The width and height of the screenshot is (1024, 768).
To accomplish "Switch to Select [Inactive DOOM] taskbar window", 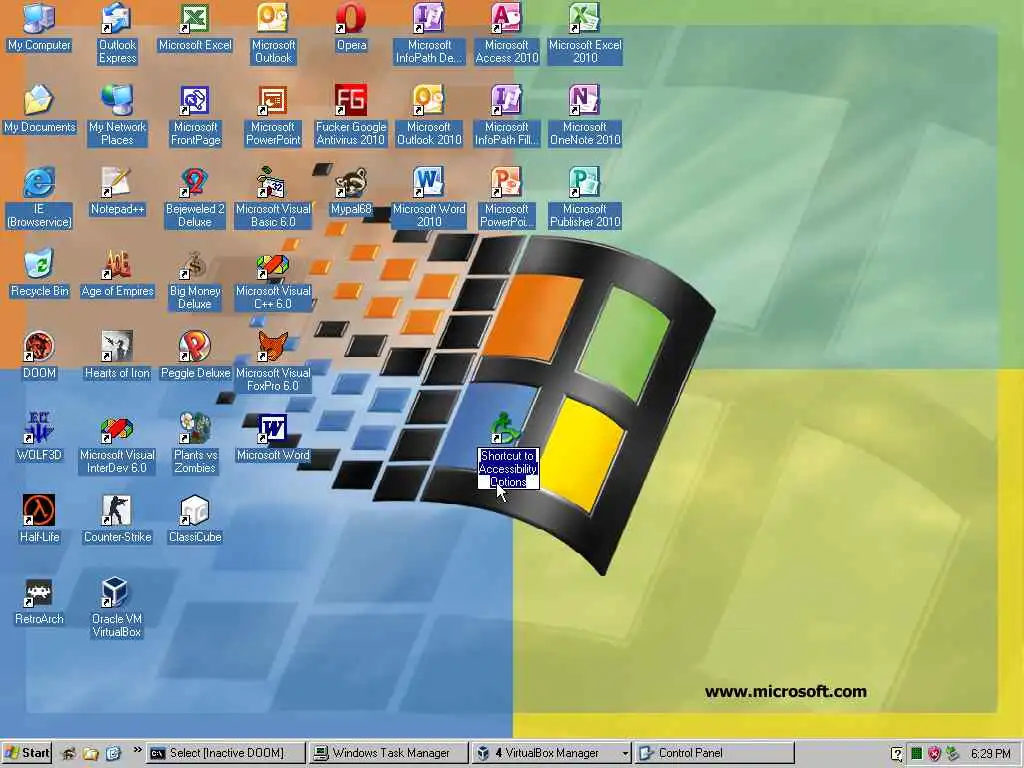I will tap(226, 753).
